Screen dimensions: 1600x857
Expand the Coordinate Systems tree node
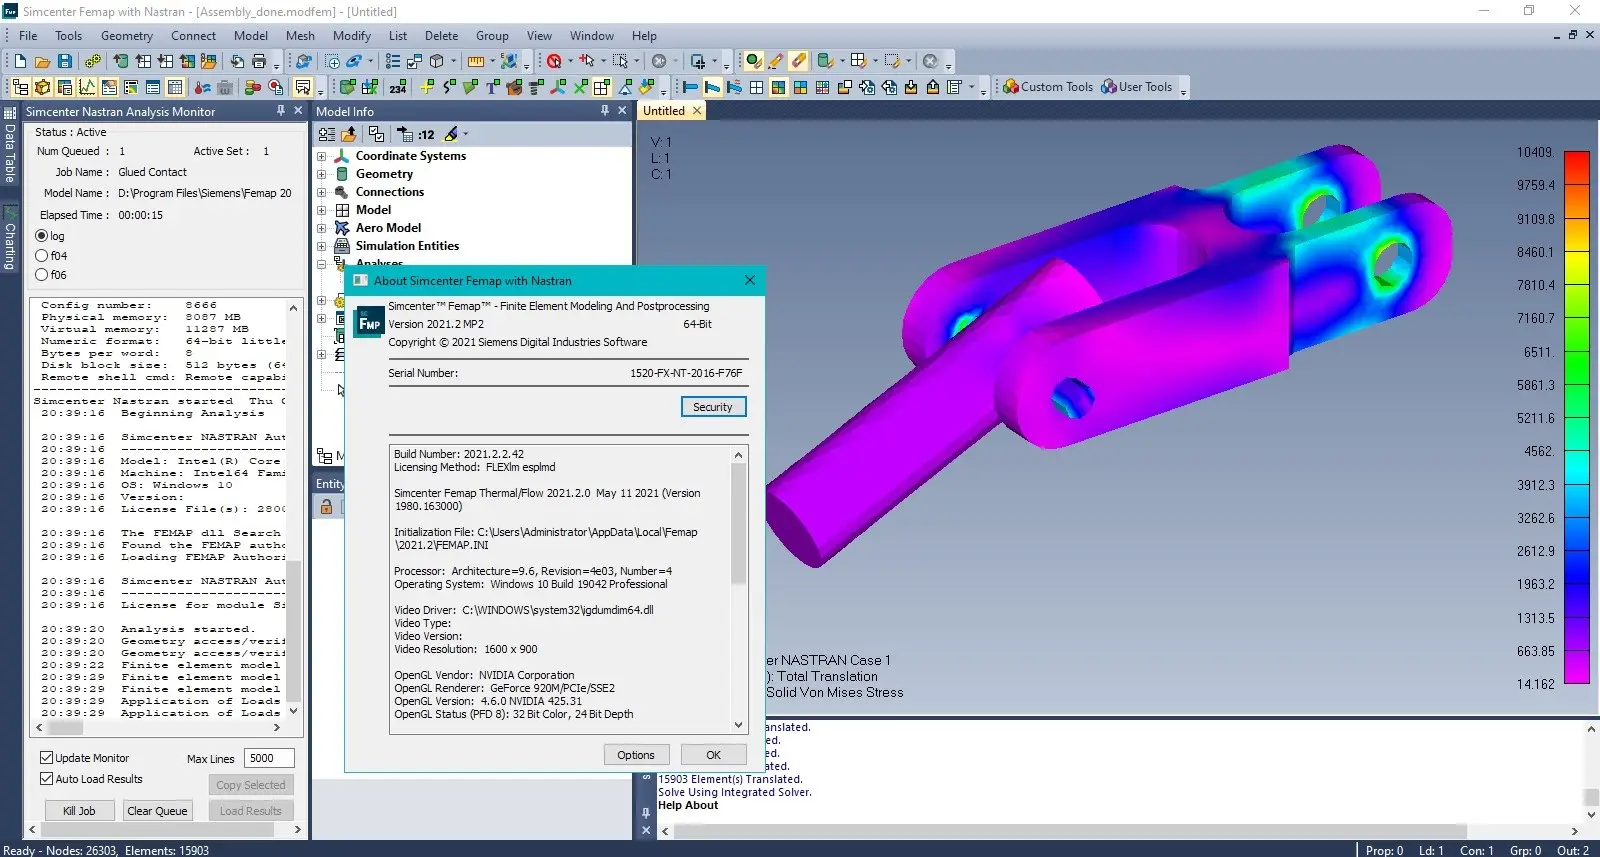[x=322, y=156]
